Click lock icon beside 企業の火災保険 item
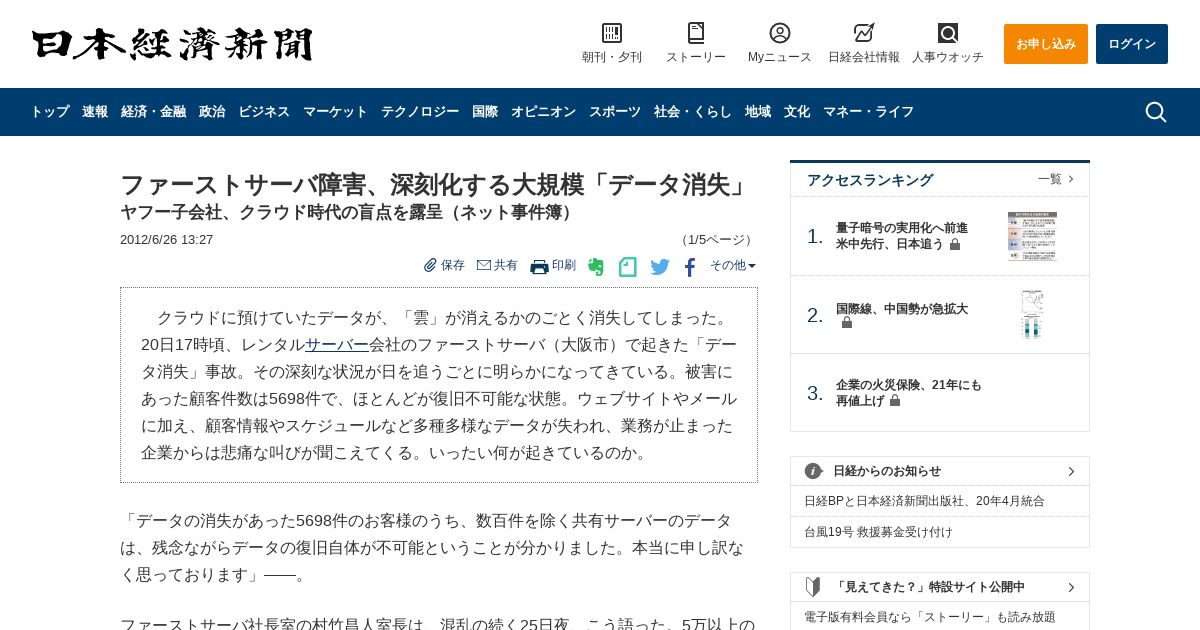This screenshot has height=630, width=1200. pos(895,400)
